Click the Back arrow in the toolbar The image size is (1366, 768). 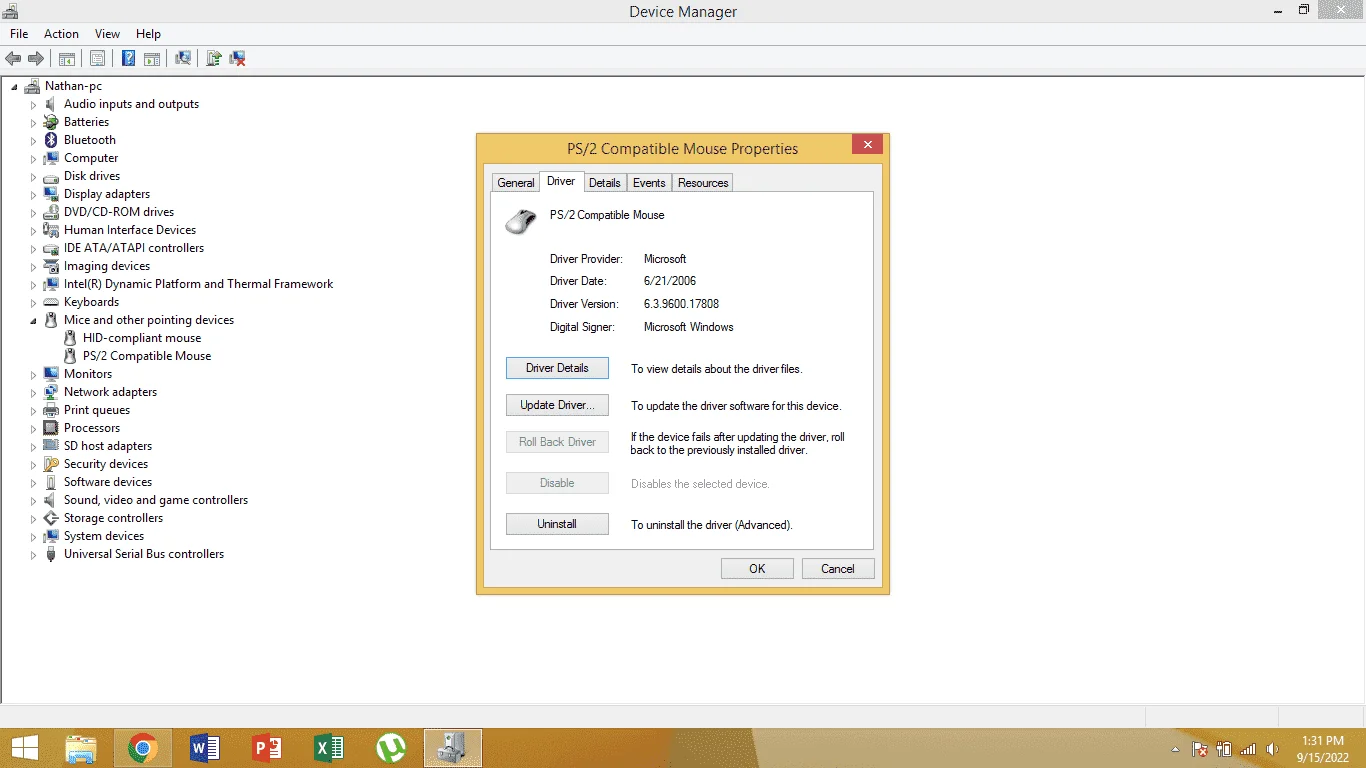point(13,58)
